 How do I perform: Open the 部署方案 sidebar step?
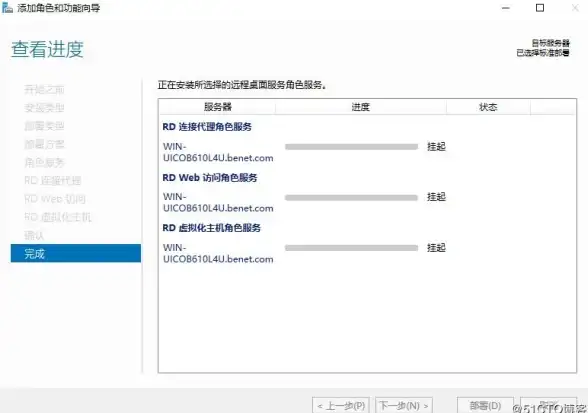[44, 144]
